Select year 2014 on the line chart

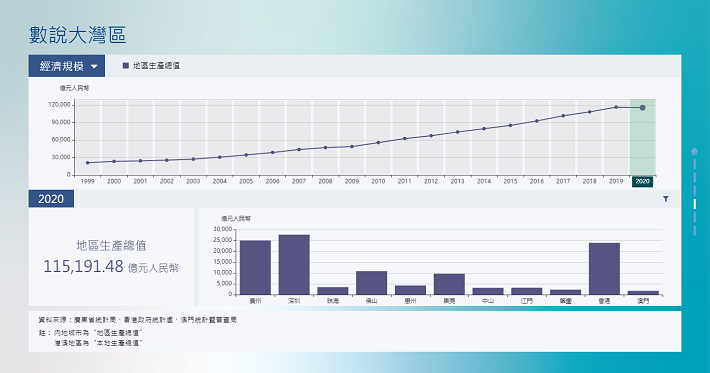(484, 182)
